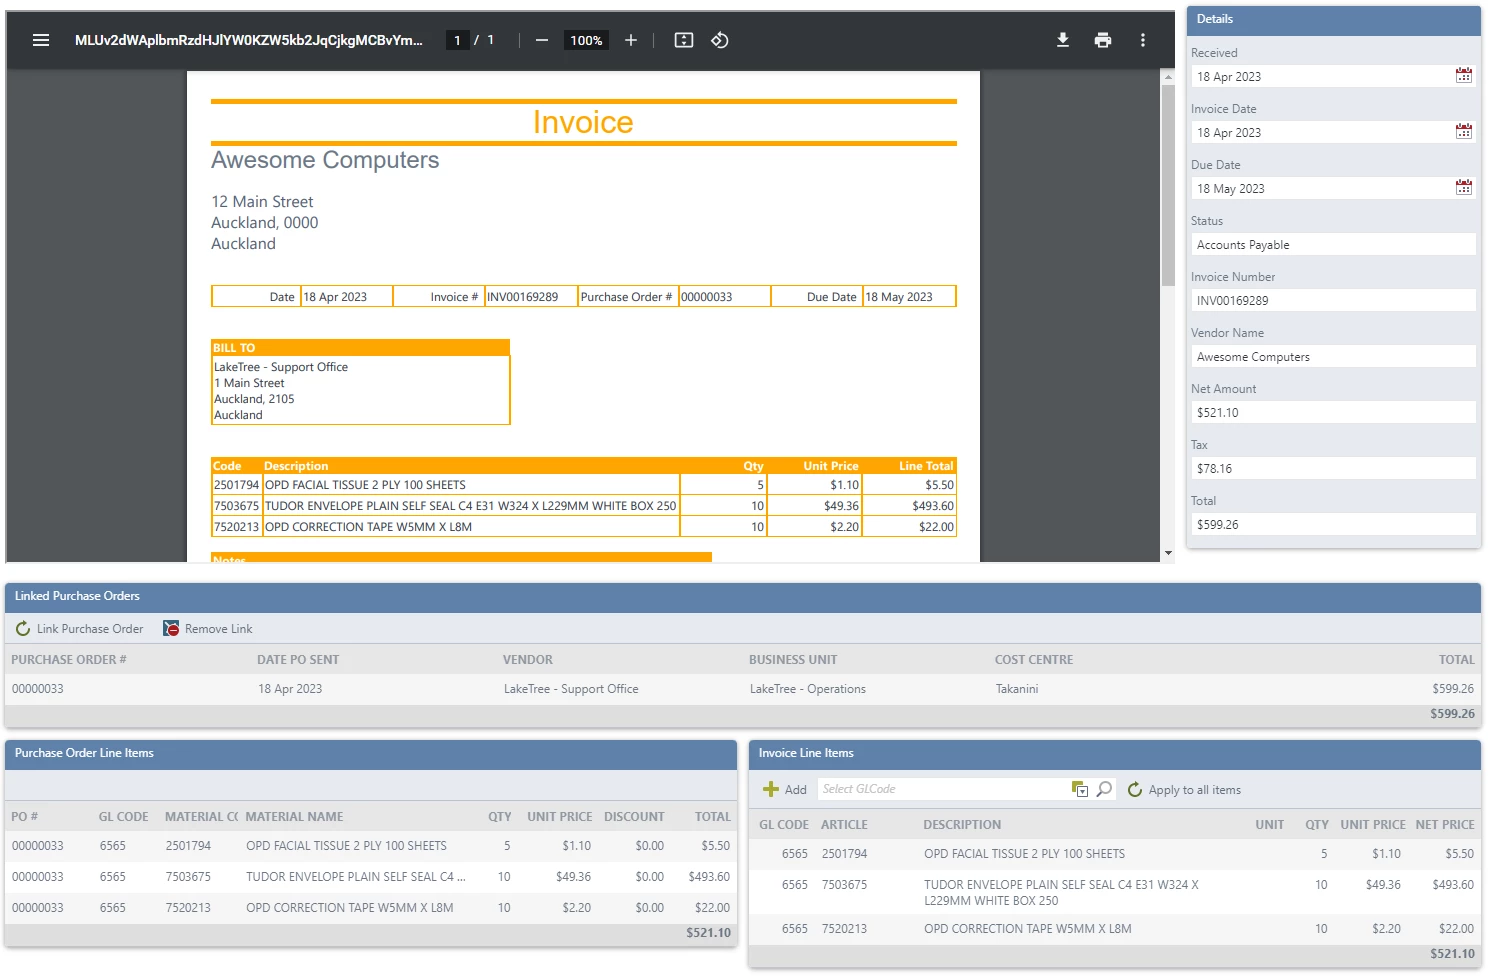
Task: Click the Total amount field $599.26
Action: coord(1333,525)
